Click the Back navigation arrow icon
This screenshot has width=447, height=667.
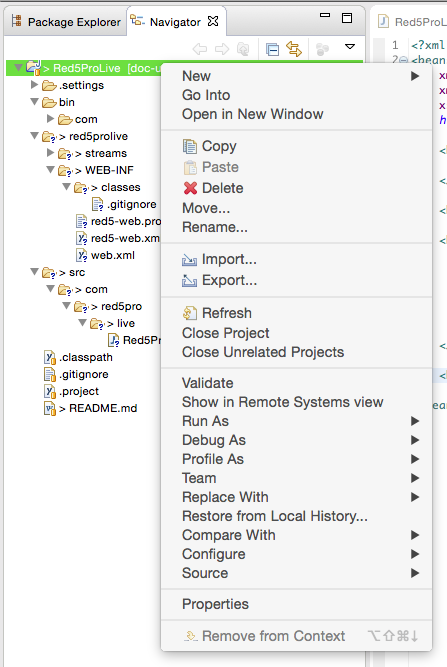click(200, 49)
